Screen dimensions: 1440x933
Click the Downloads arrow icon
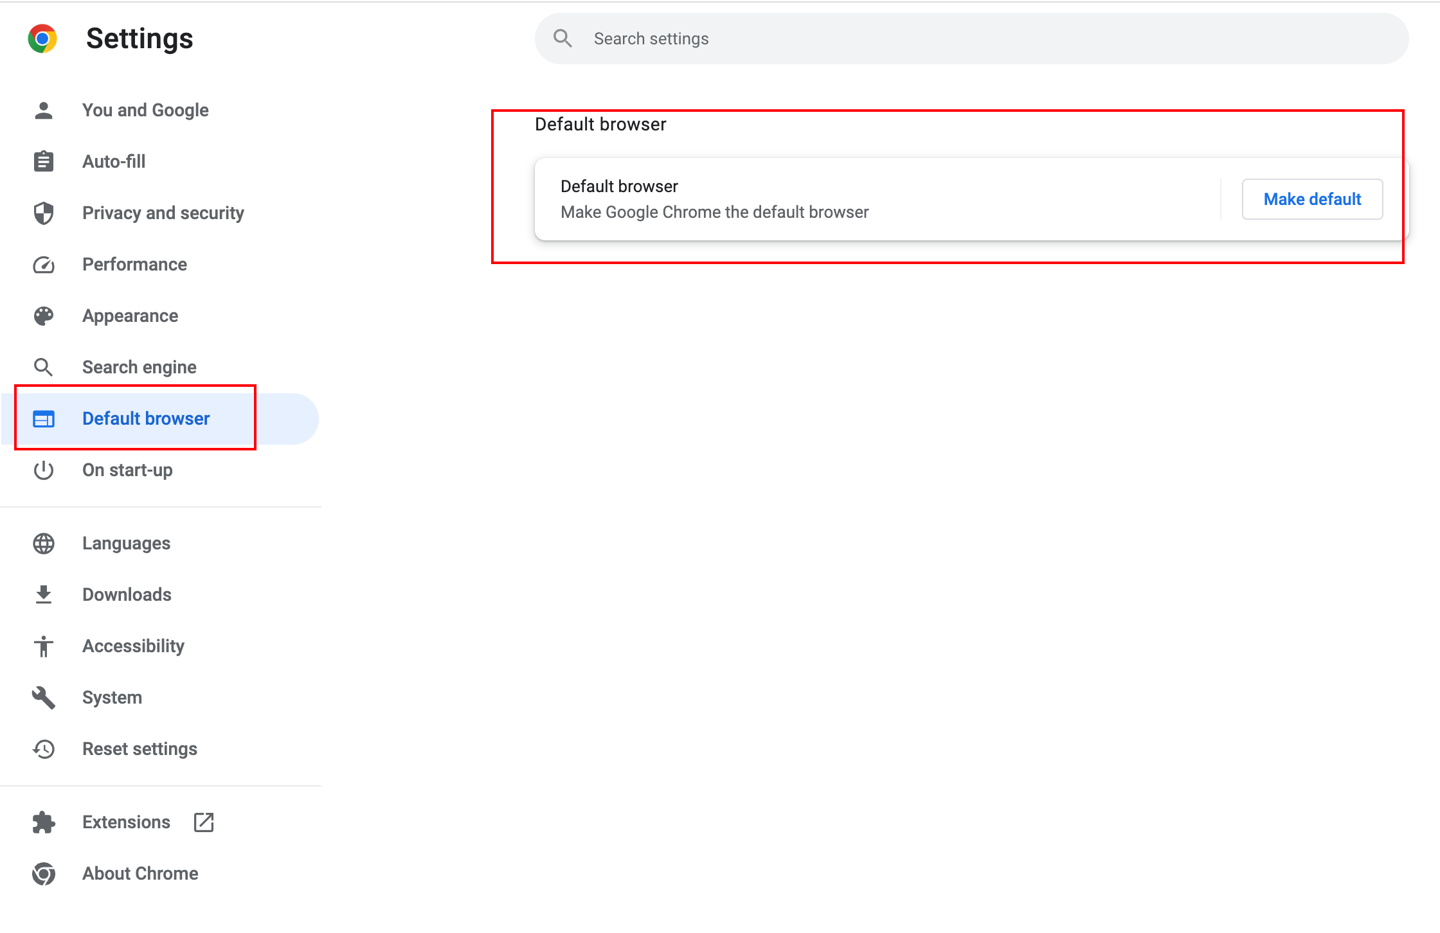point(43,595)
